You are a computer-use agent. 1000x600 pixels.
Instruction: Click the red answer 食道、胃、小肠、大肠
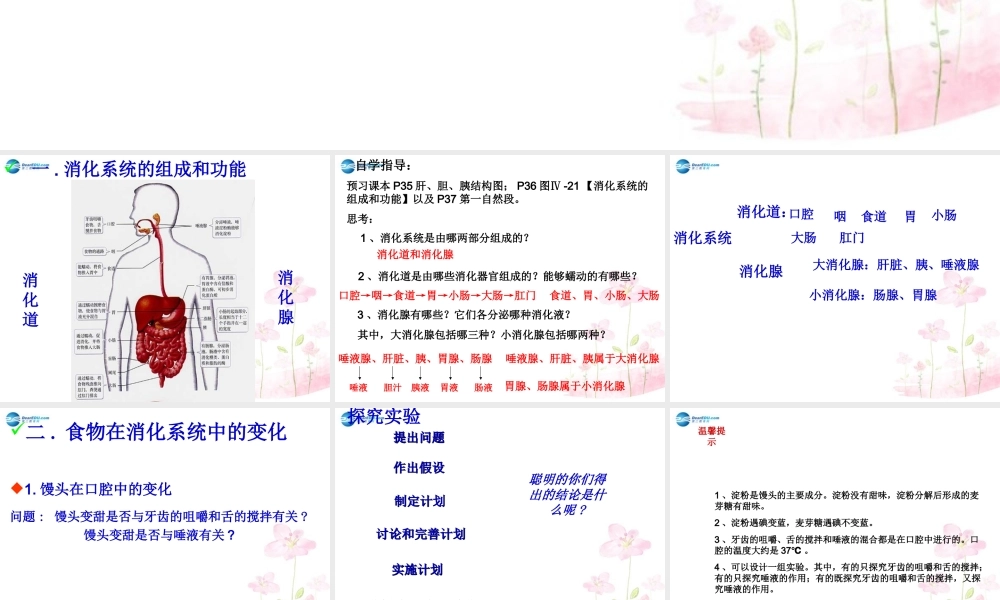click(605, 295)
